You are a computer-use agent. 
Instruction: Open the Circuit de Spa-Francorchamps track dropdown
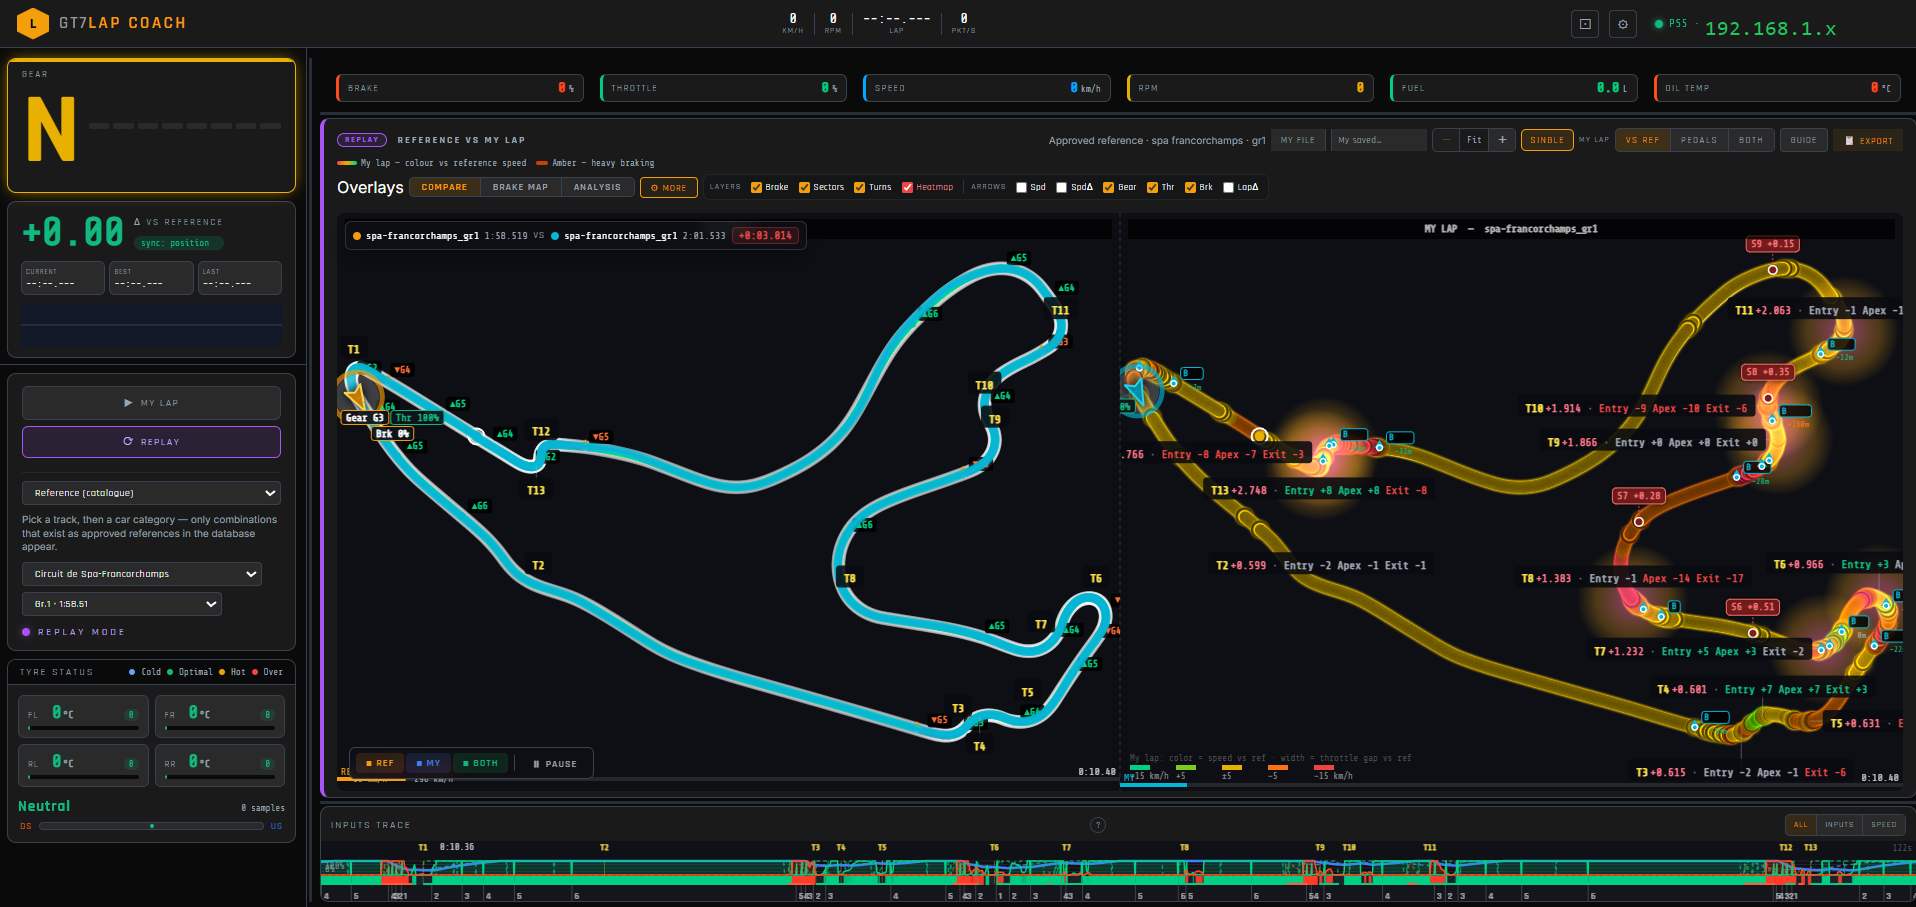point(142,574)
